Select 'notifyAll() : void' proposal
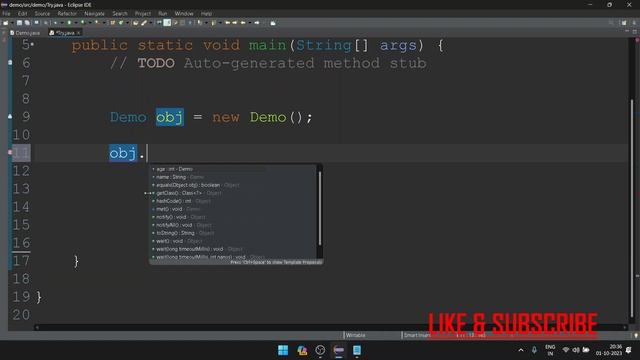The height and width of the screenshot is (360, 640). coord(233,225)
